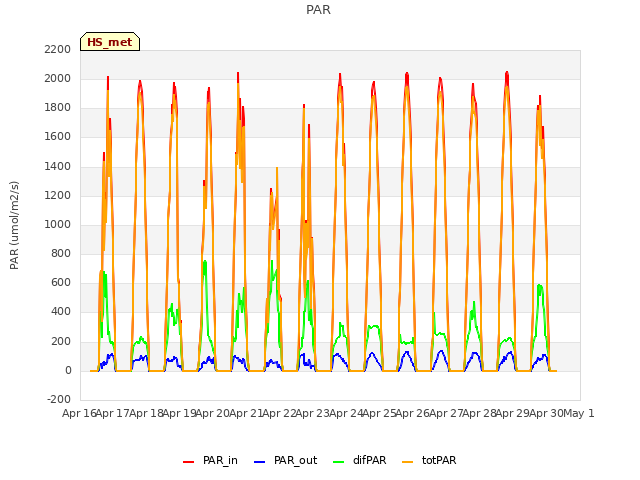The image size is (640, 480).
Task: Click the 1200 y-axis tick label
Action: (58, 195)
